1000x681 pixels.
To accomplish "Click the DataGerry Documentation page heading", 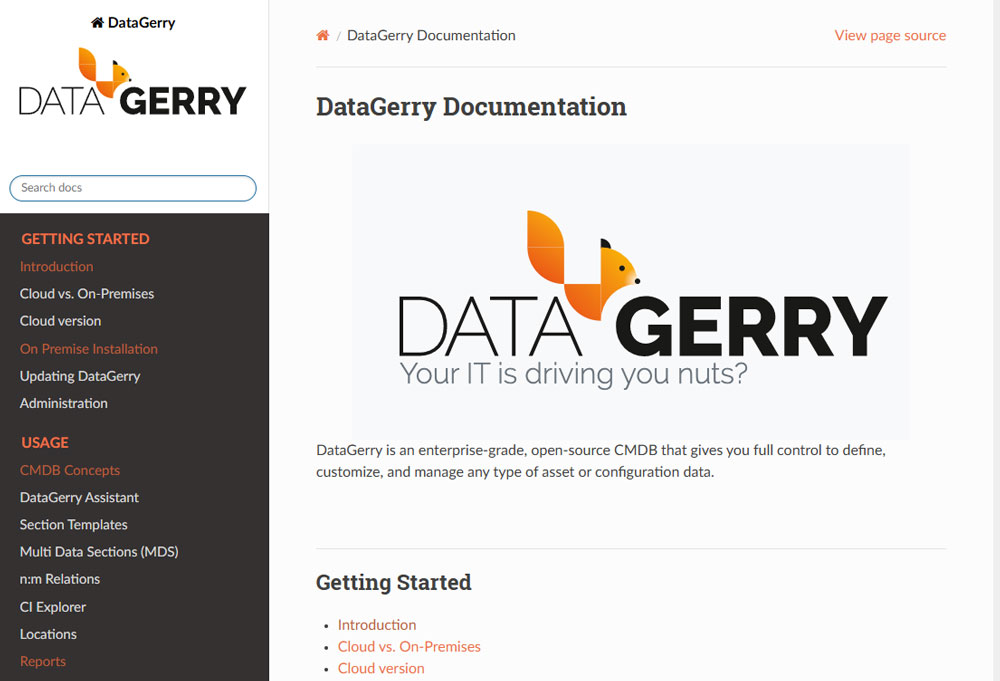I will point(471,107).
